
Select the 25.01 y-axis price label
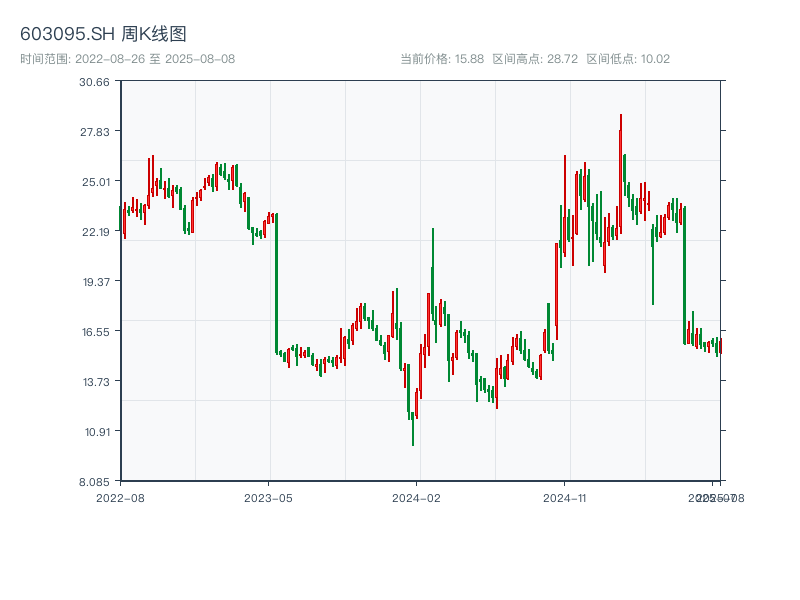click(x=95, y=182)
